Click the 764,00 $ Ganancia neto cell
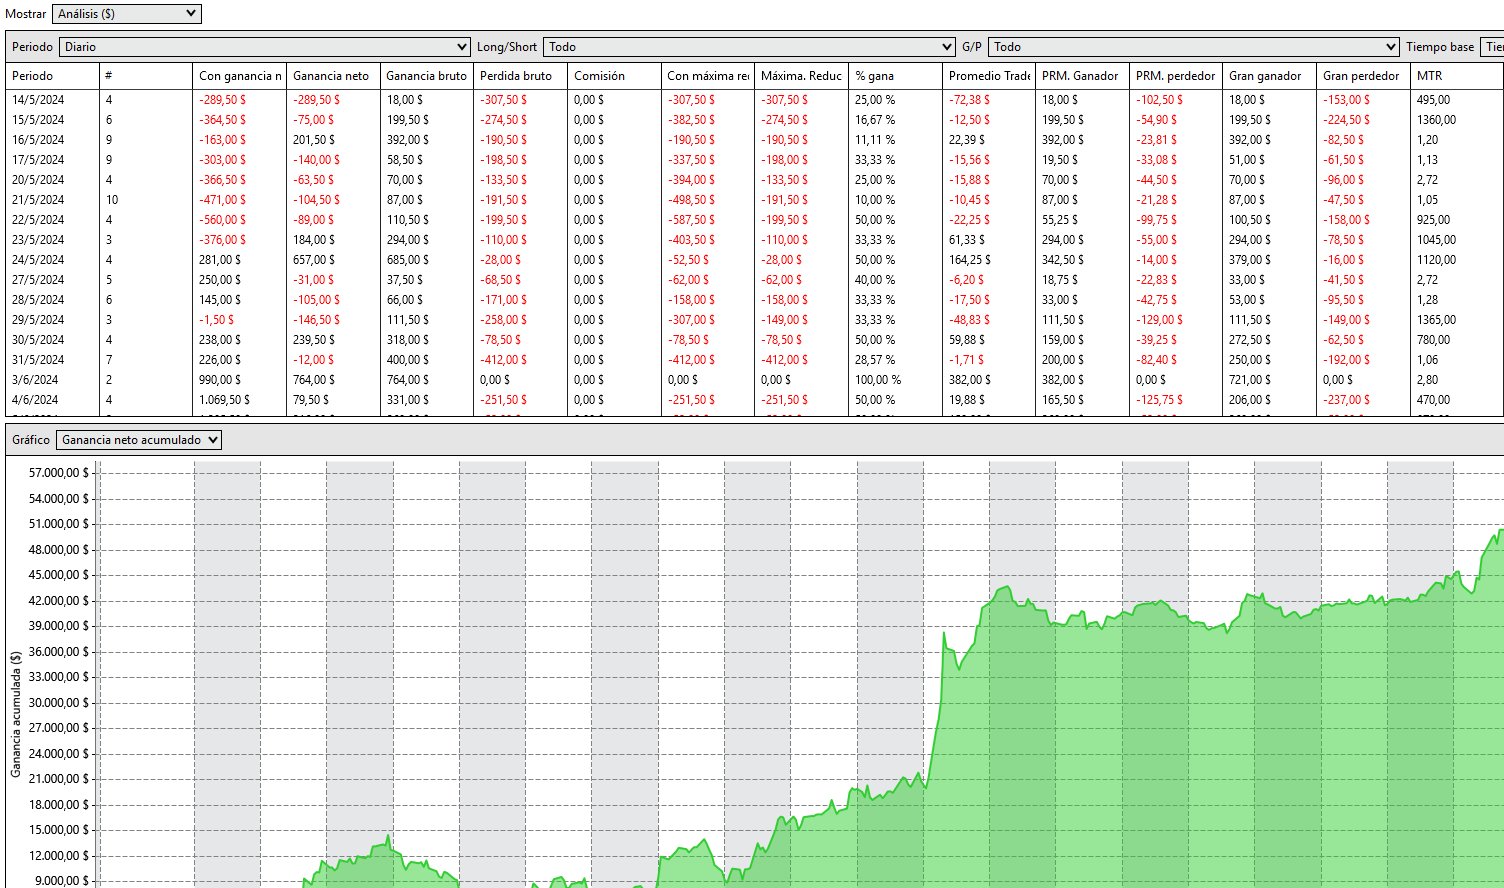Viewport: 1504px width, 888px height. (x=333, y=380)
